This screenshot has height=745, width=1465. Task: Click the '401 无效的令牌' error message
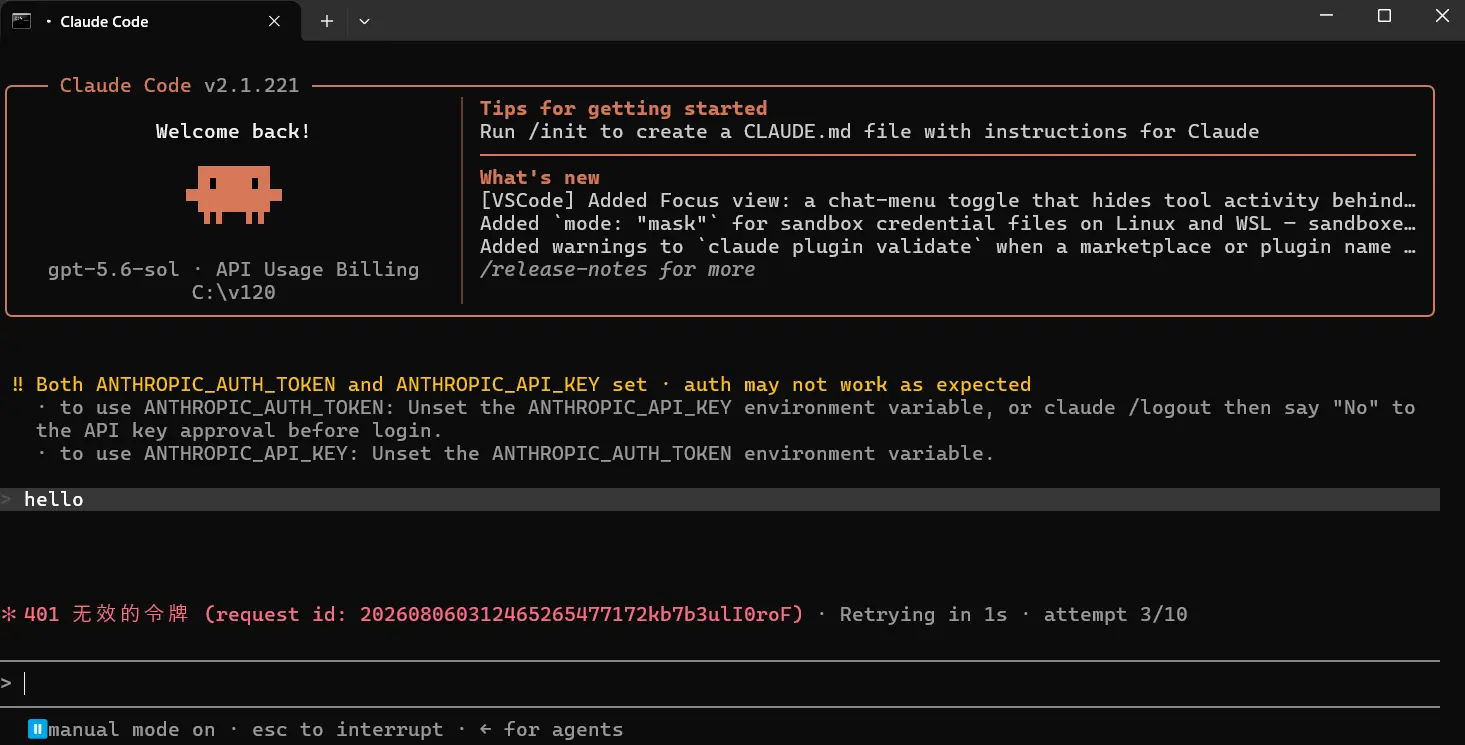point(413,614)
